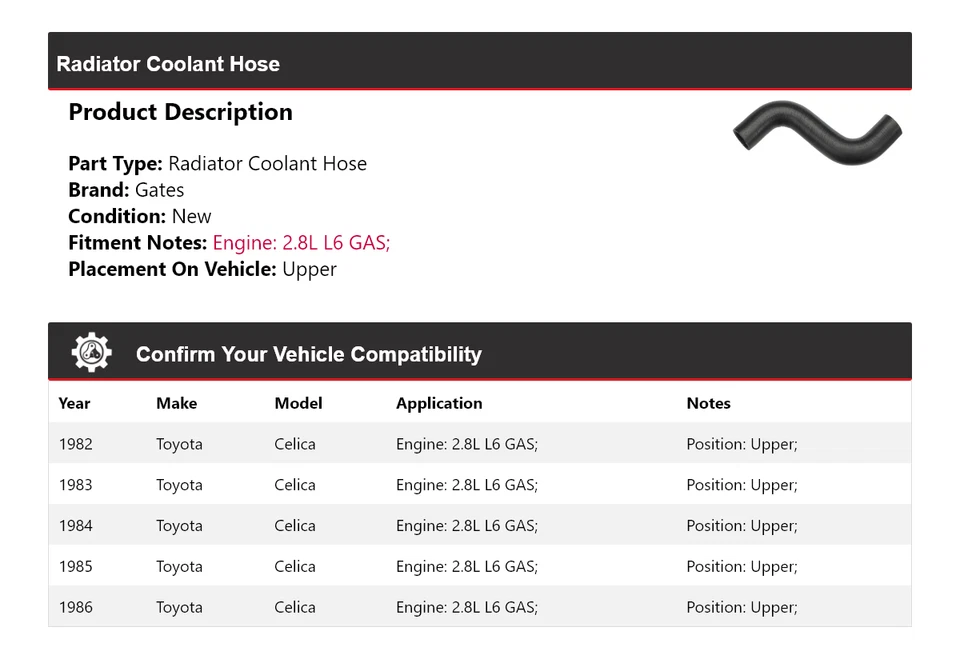Click Toyota in the 1985 row
960x659 pixels.
(x=179, y=567)
